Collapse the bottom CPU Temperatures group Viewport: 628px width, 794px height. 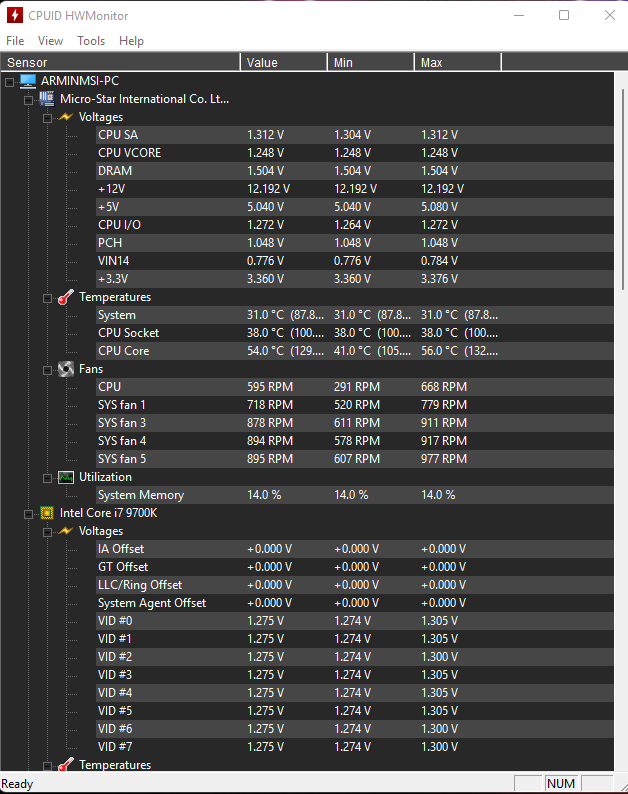47,766
